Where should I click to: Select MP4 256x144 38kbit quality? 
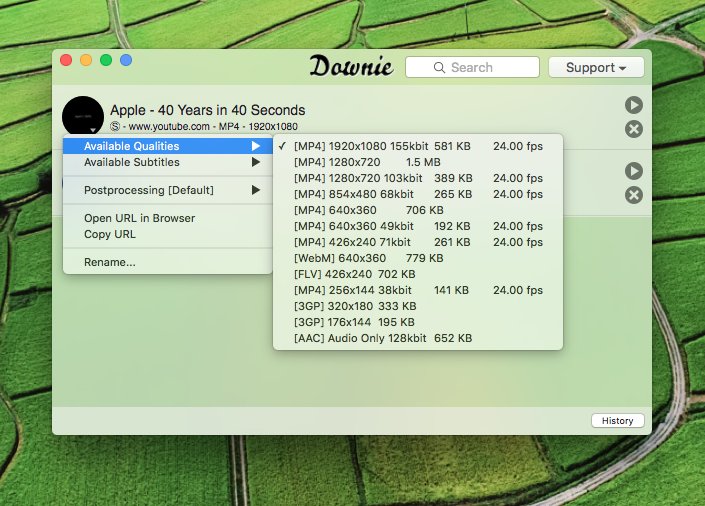(x=418, y=290)
